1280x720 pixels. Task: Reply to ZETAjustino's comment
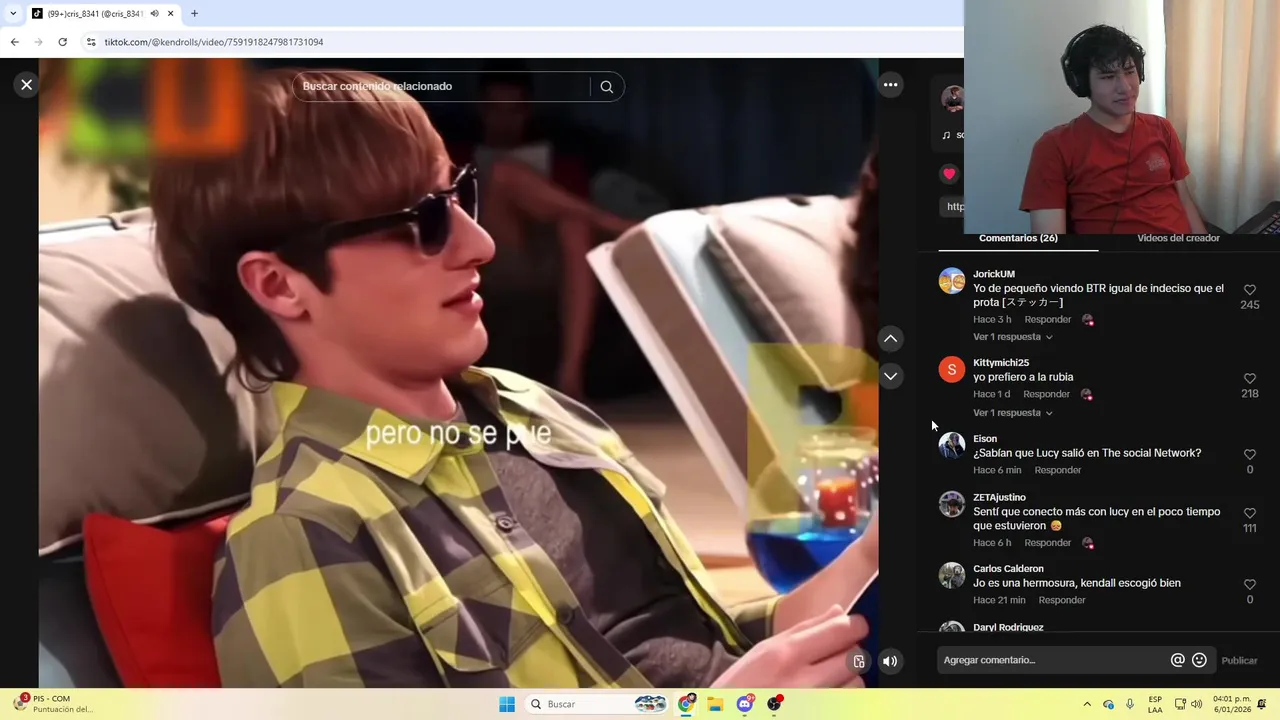click(x=1047, y=543)
